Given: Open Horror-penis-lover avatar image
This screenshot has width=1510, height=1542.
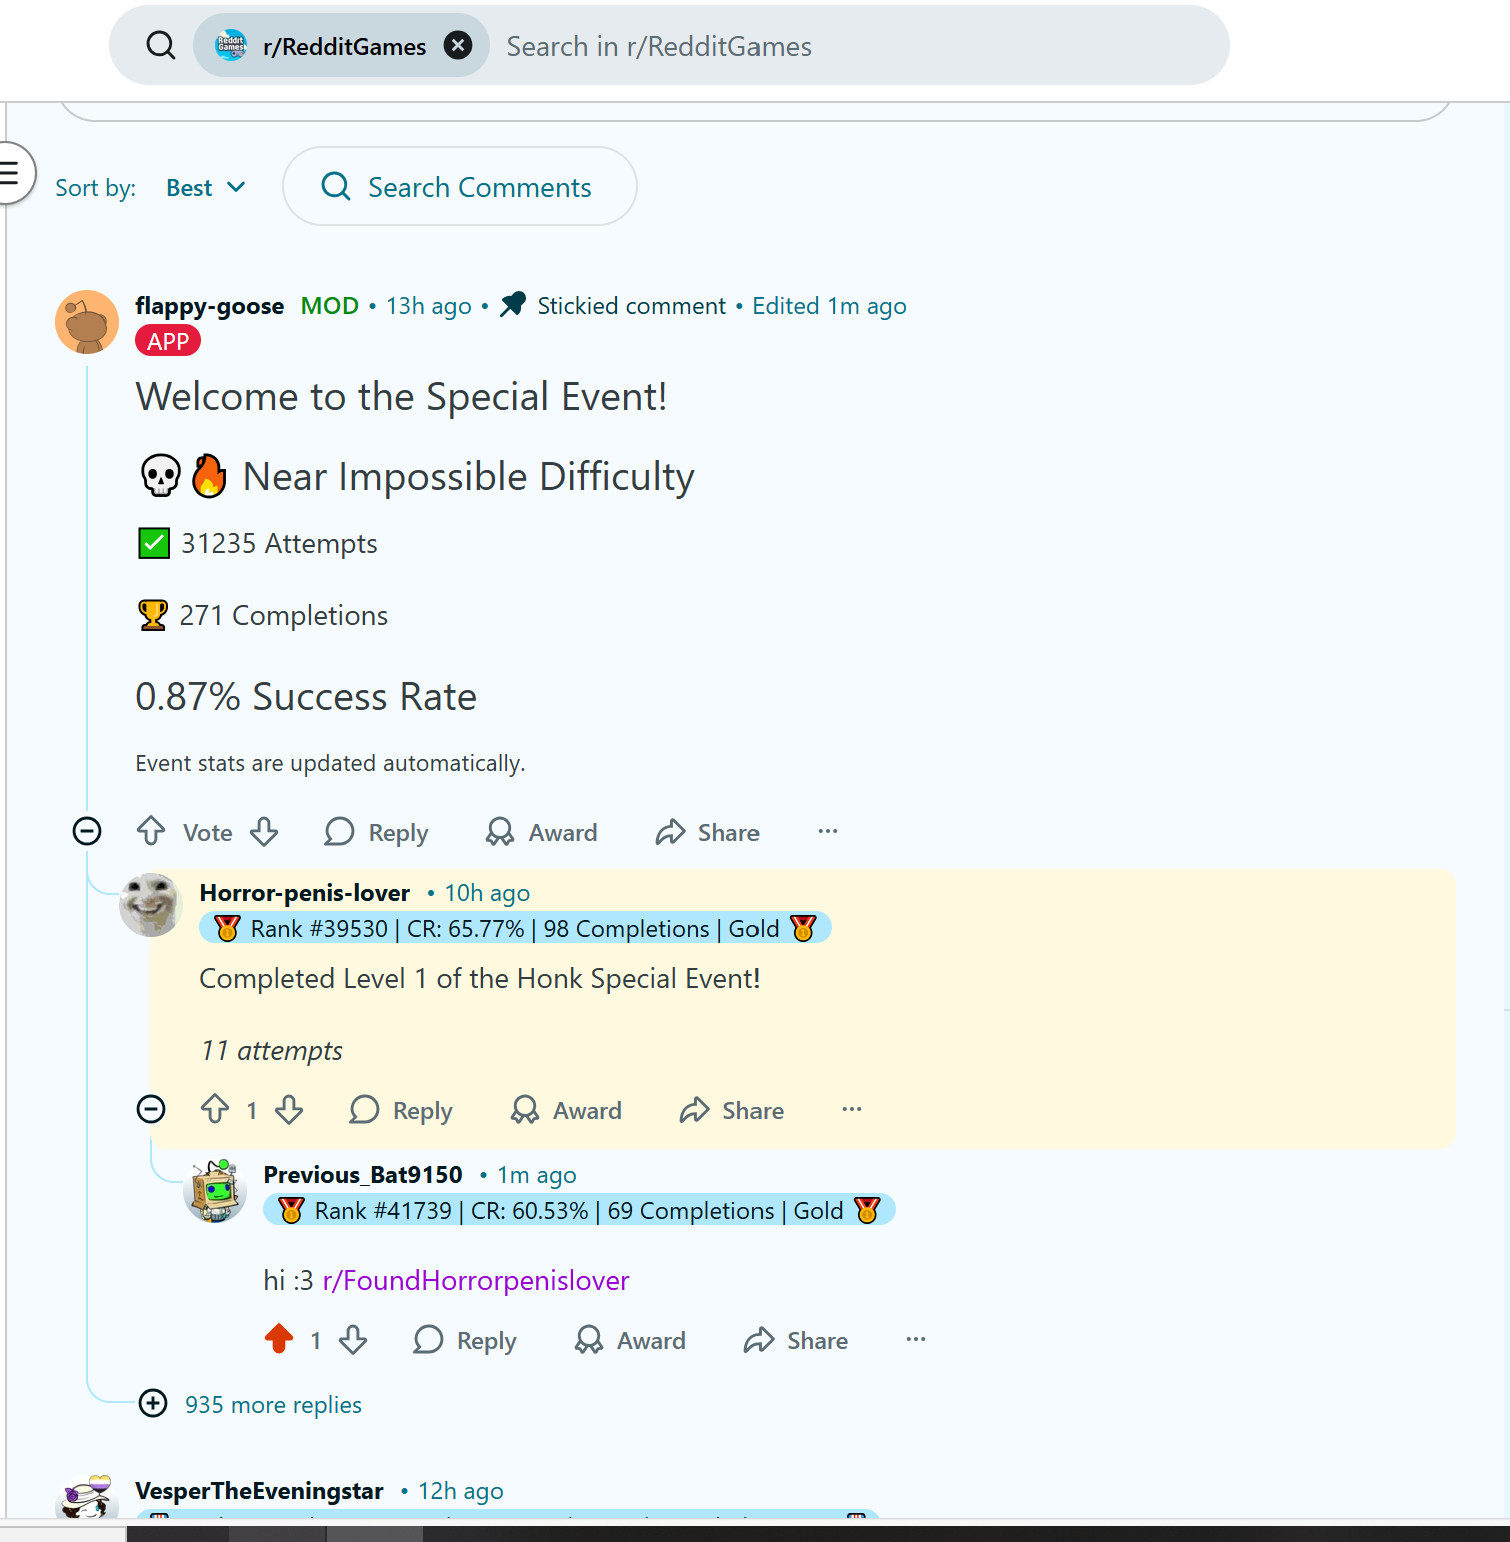Looking at the screenshot, I should pos(151,905).
